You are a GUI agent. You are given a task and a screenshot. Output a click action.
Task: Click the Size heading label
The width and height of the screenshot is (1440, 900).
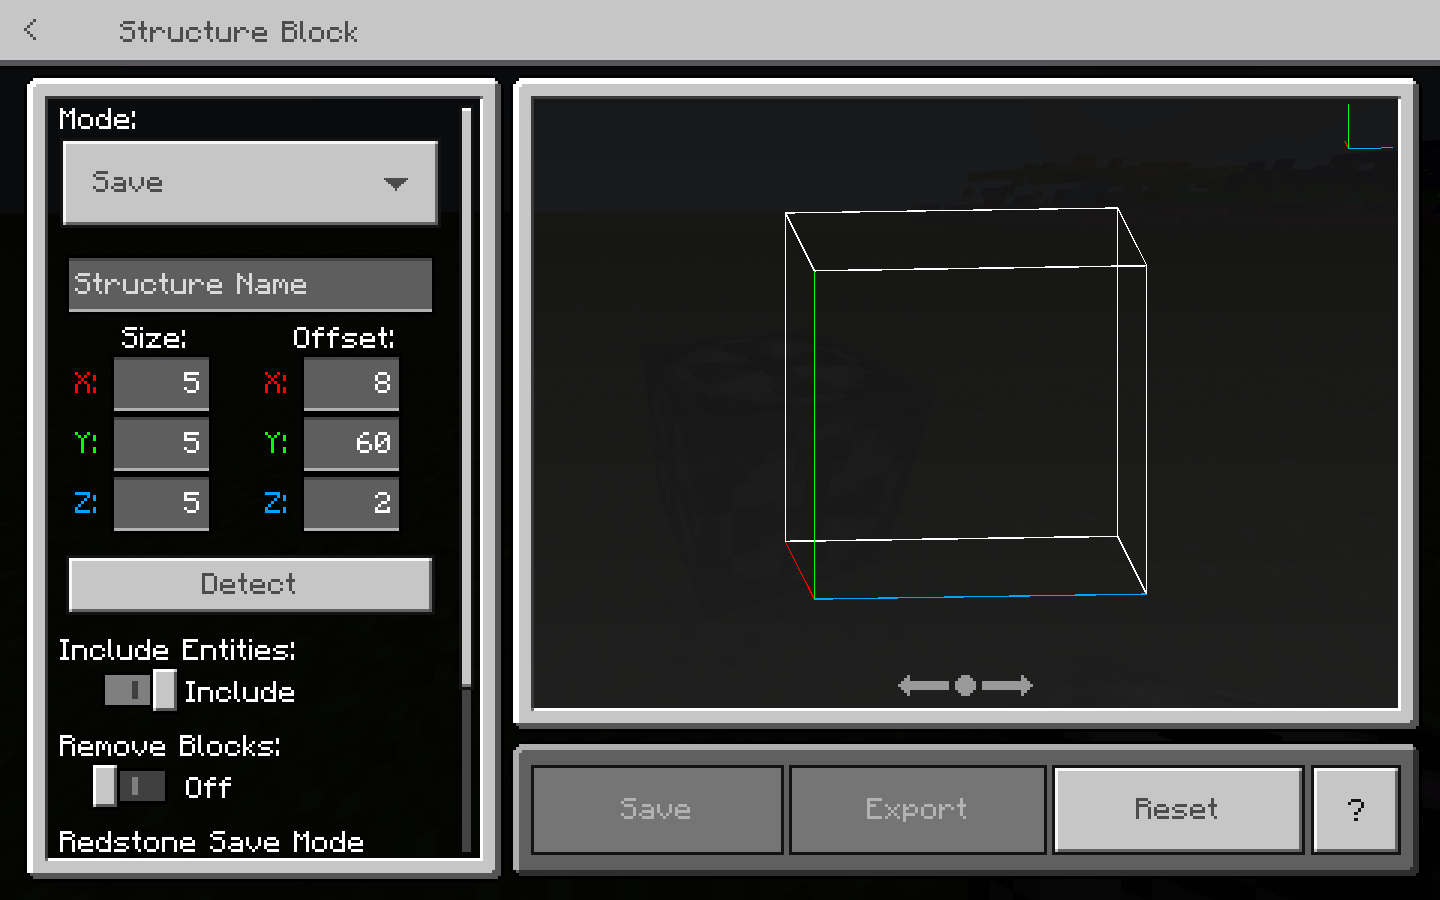[154, 338]
